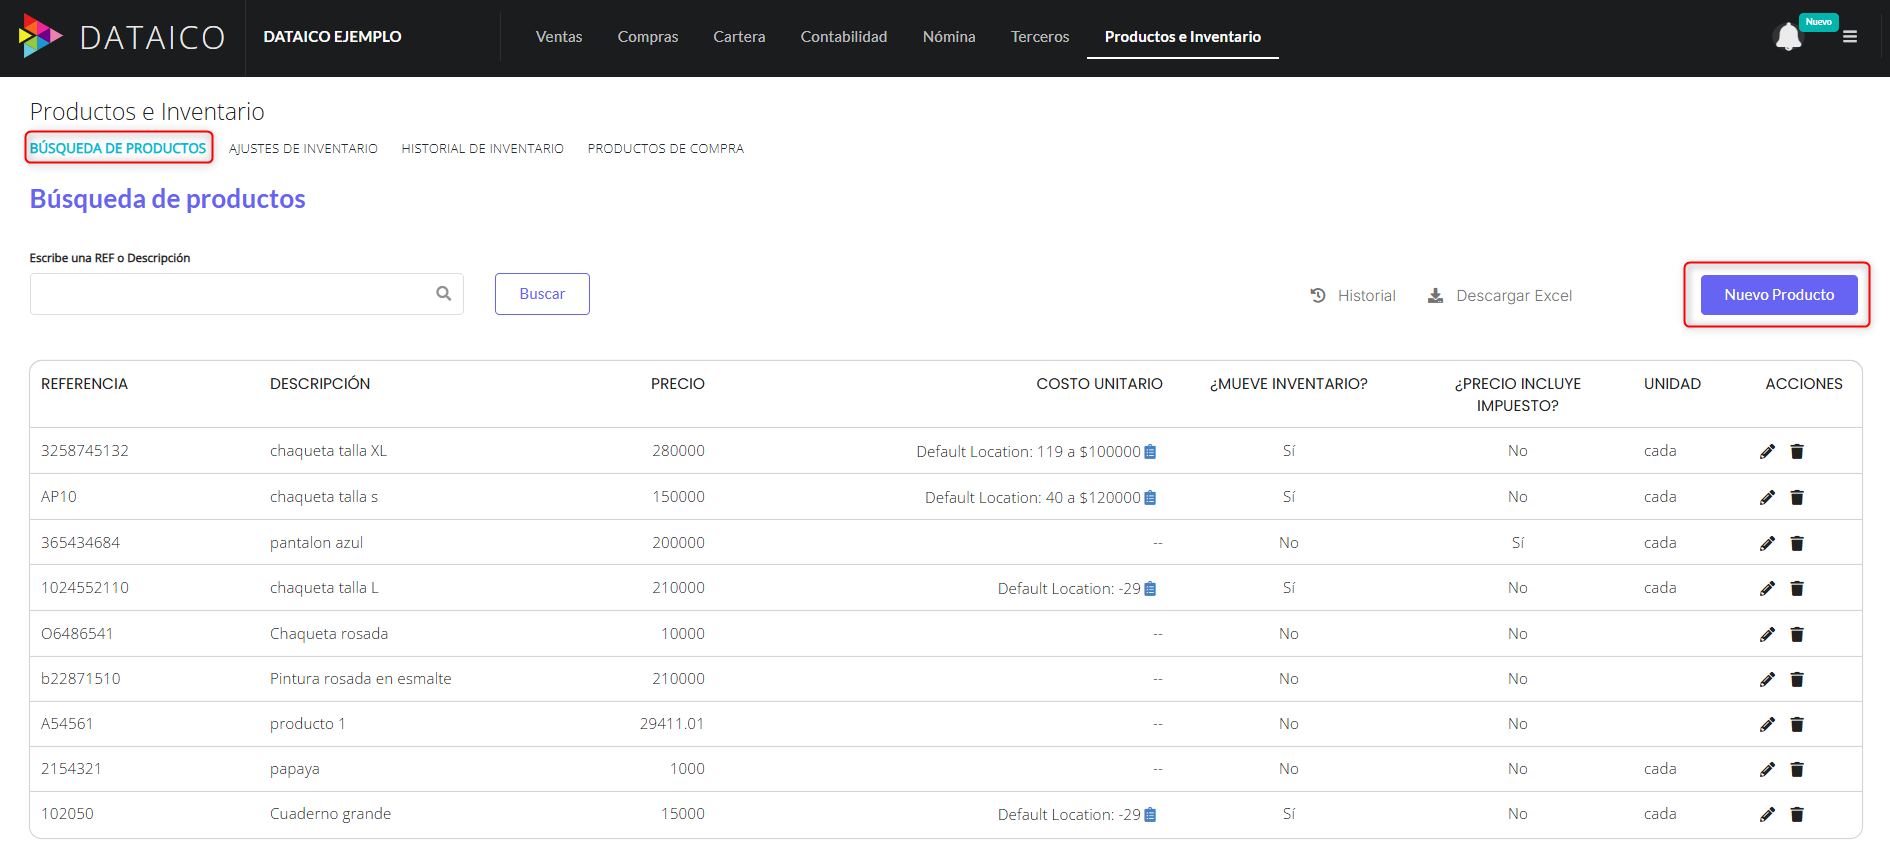Edit product chaqueta talla XL
The image size is (1890, 853).
pyautogui.click(x=1767, y=451)
